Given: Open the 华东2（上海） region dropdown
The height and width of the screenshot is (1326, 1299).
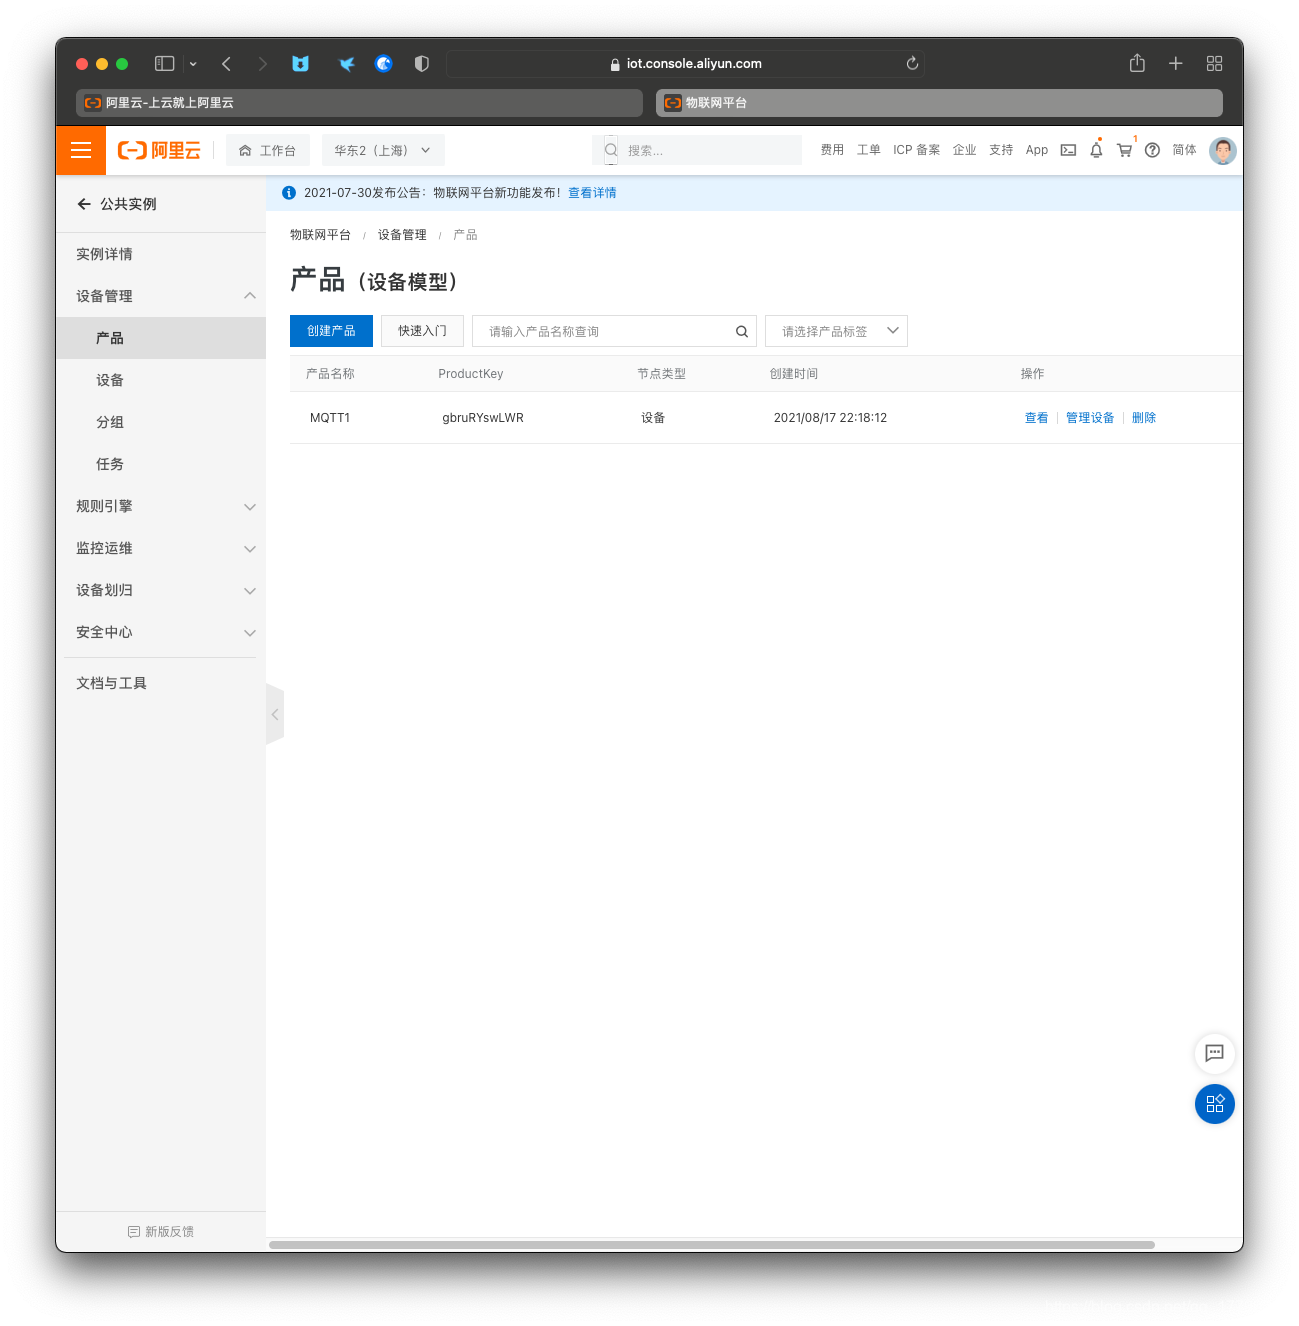Looking at the screenshot, I should click(x=382, y=150).
